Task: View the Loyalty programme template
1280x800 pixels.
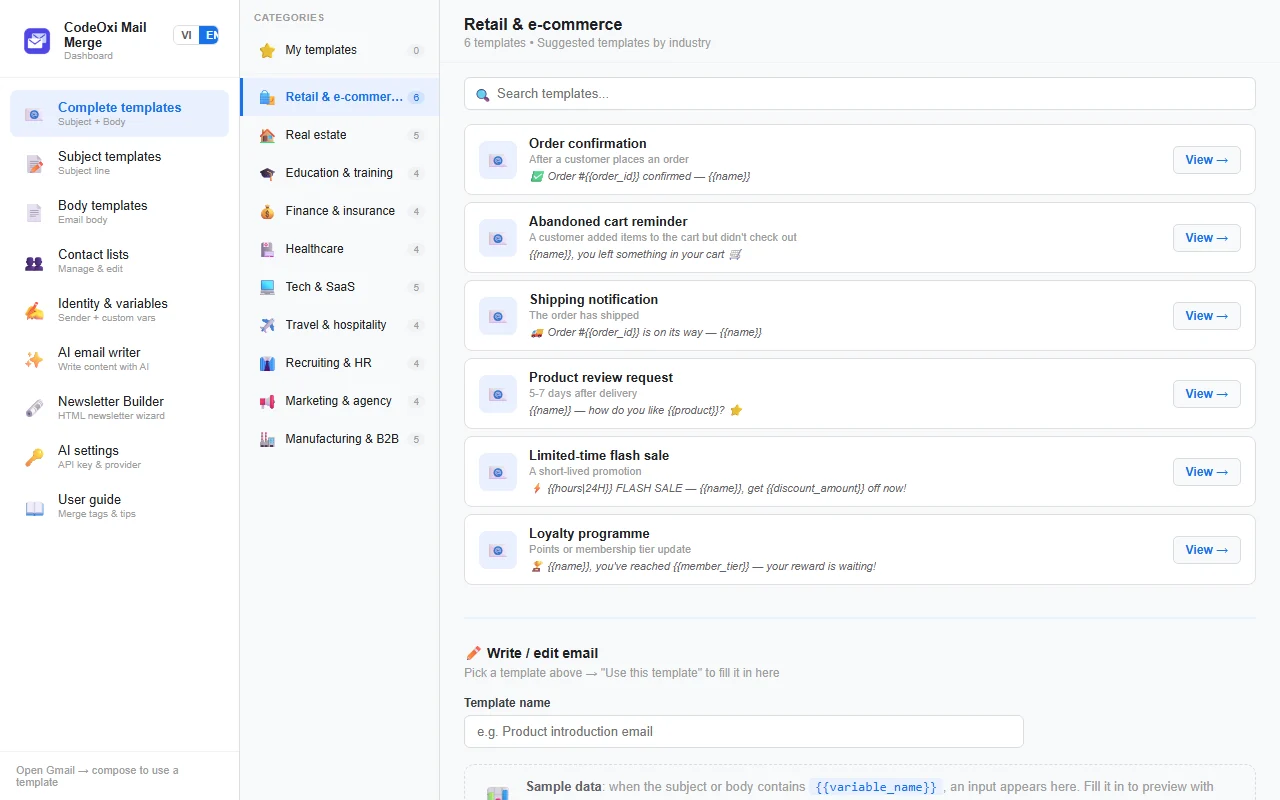Action: pos(1206,550)
